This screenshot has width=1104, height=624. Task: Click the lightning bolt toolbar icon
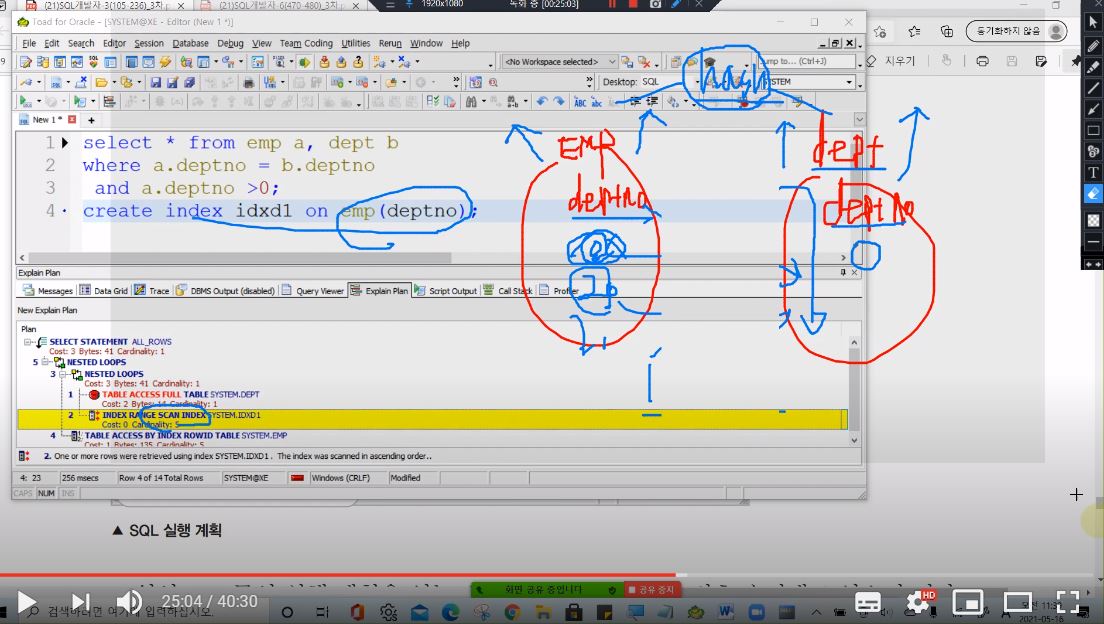click(165, 62)
